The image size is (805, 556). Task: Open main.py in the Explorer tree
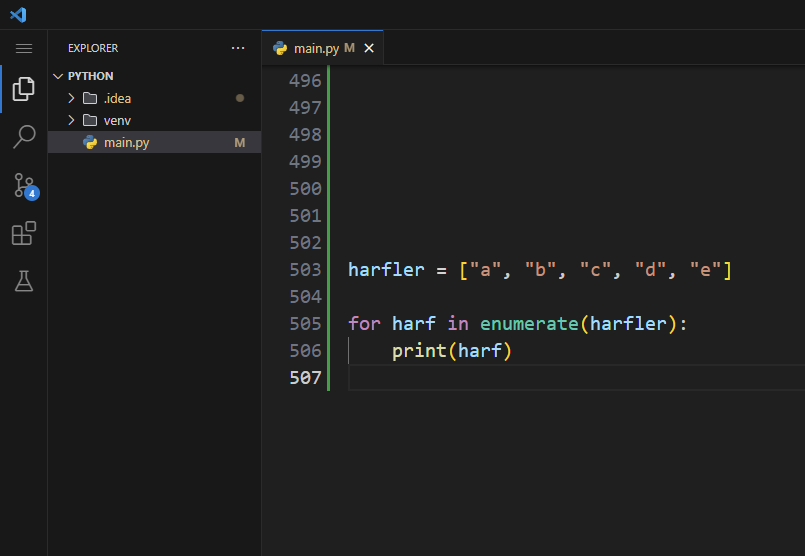click(x=155, y=142)
